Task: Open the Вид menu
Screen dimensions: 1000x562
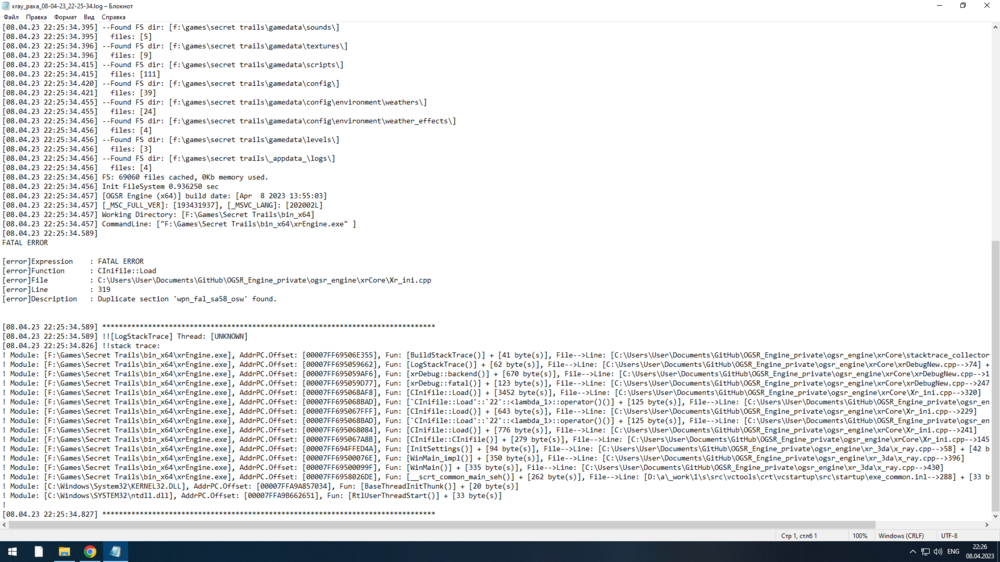Action: tap(89, 17)
